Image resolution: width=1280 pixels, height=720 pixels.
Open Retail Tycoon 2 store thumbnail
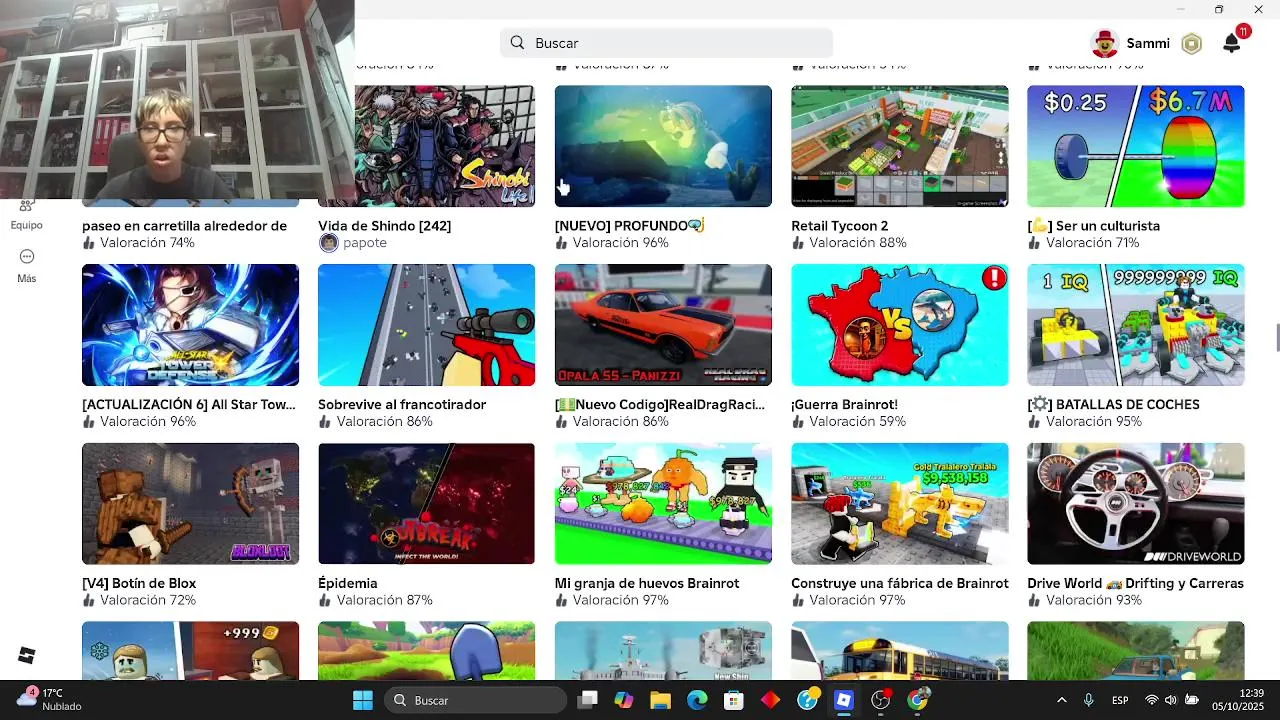(900, 146)
